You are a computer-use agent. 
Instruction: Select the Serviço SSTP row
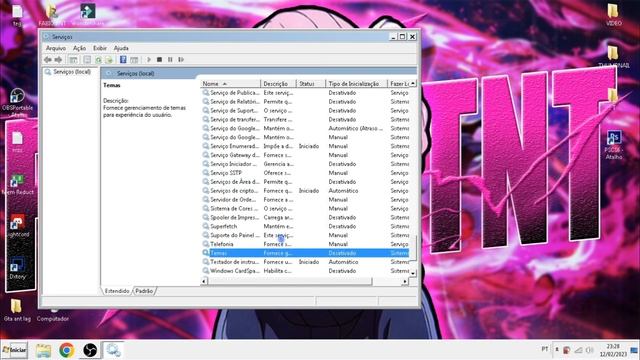[305, 173]
